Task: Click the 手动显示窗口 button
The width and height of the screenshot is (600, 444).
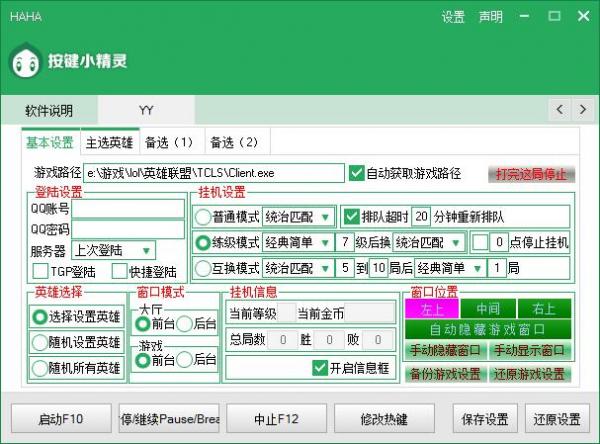Action: pyautogui.click(x=530, y=350)
